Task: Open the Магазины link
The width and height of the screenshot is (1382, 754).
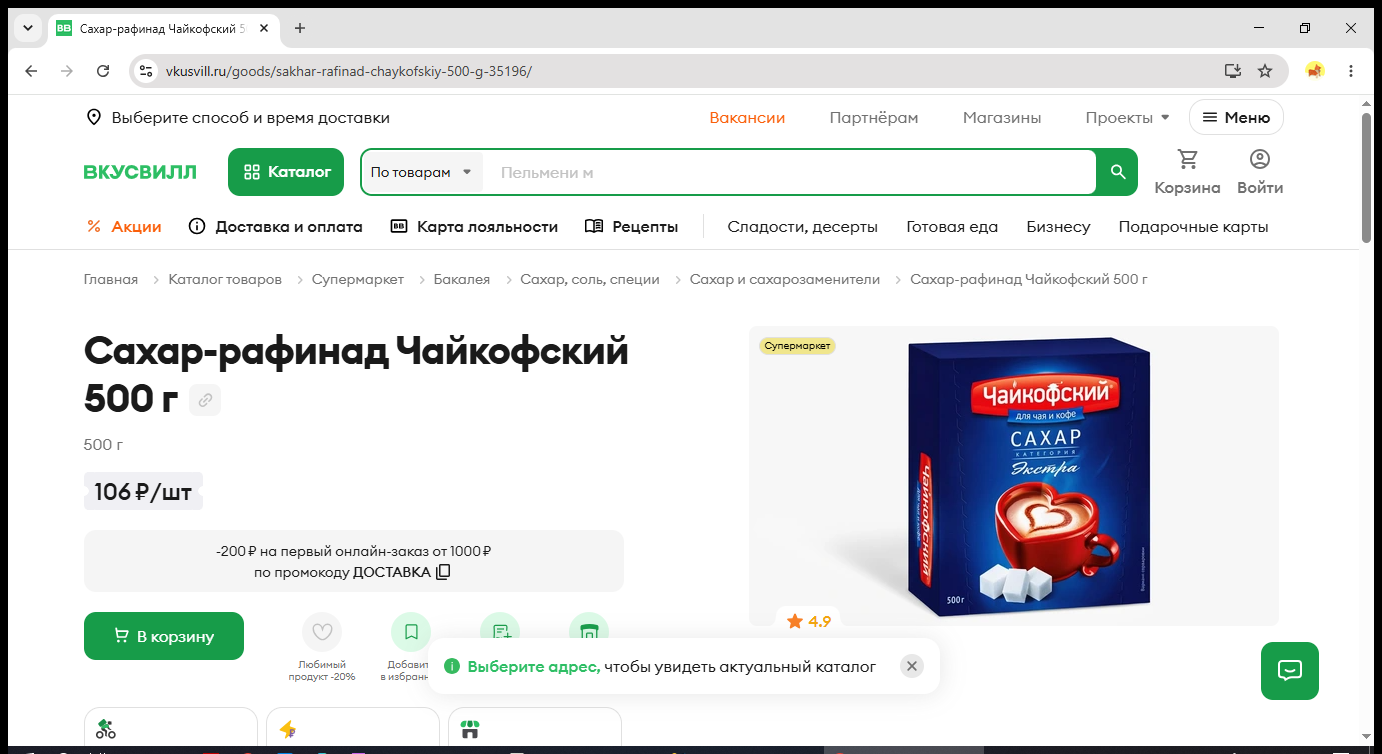Action: pos(1002,118)
